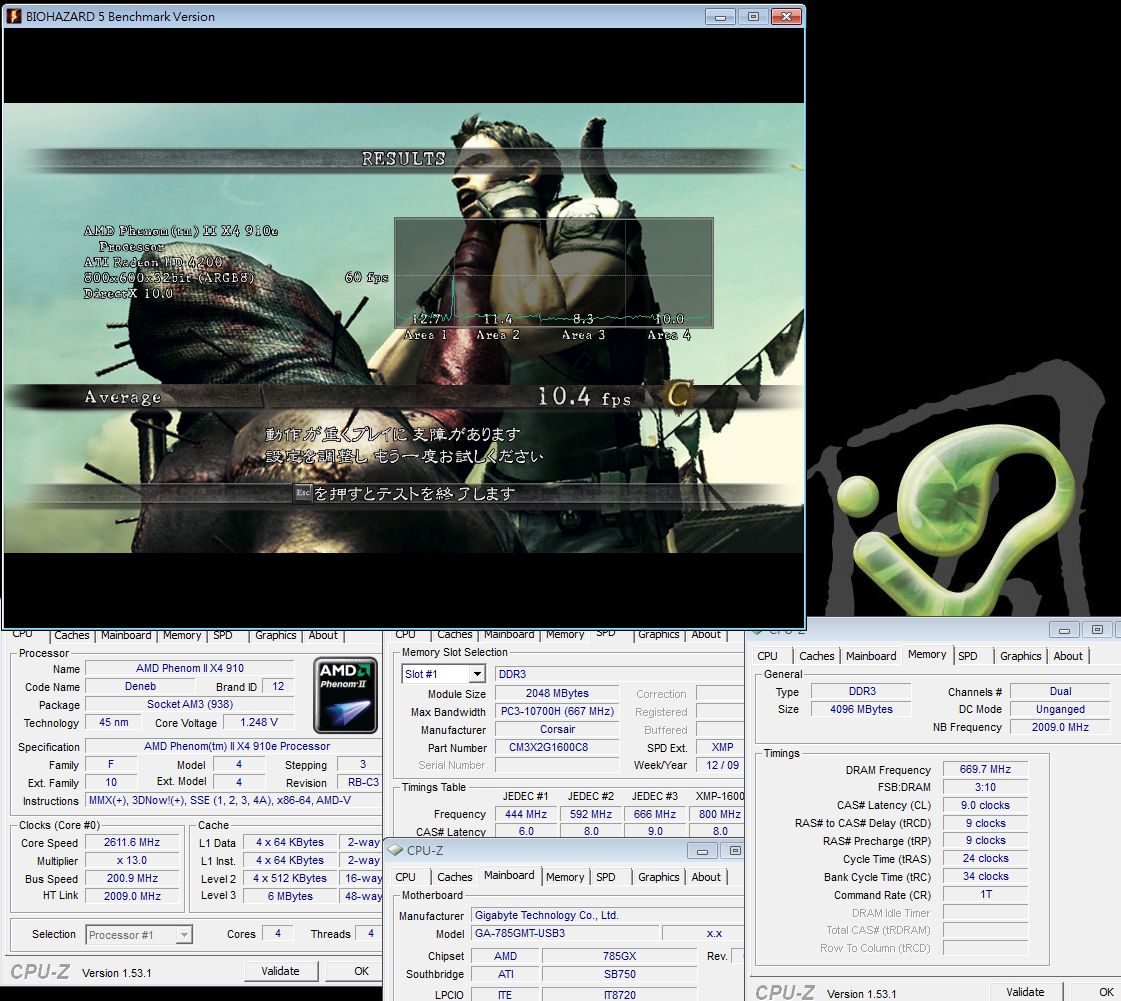Click the FSB:DRAM ratio value 3:10
This screenshot has height=1001, width=1121.
(x=985, y=787)
